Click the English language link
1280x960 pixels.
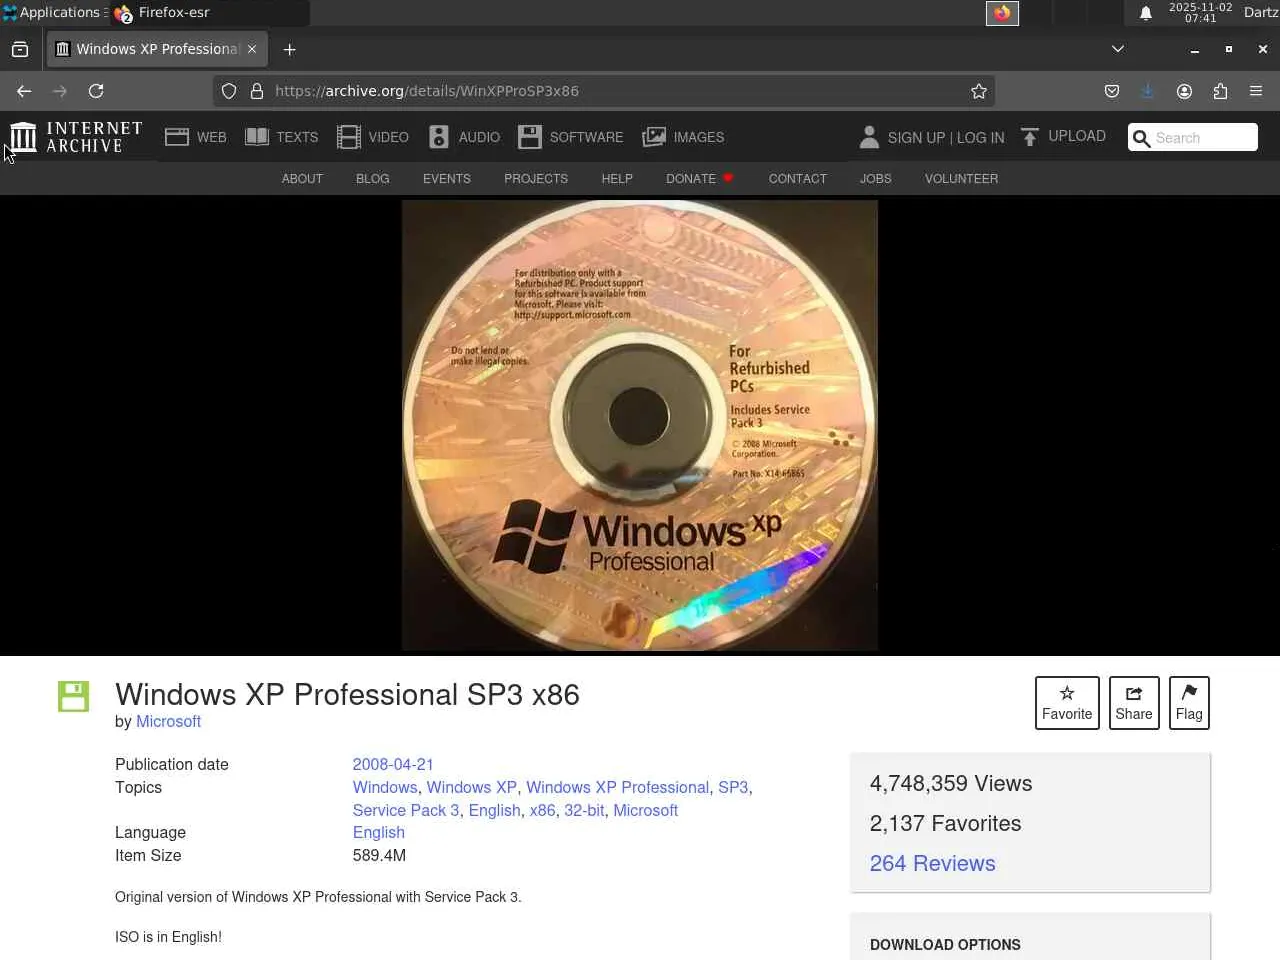(x=378, y=832)
